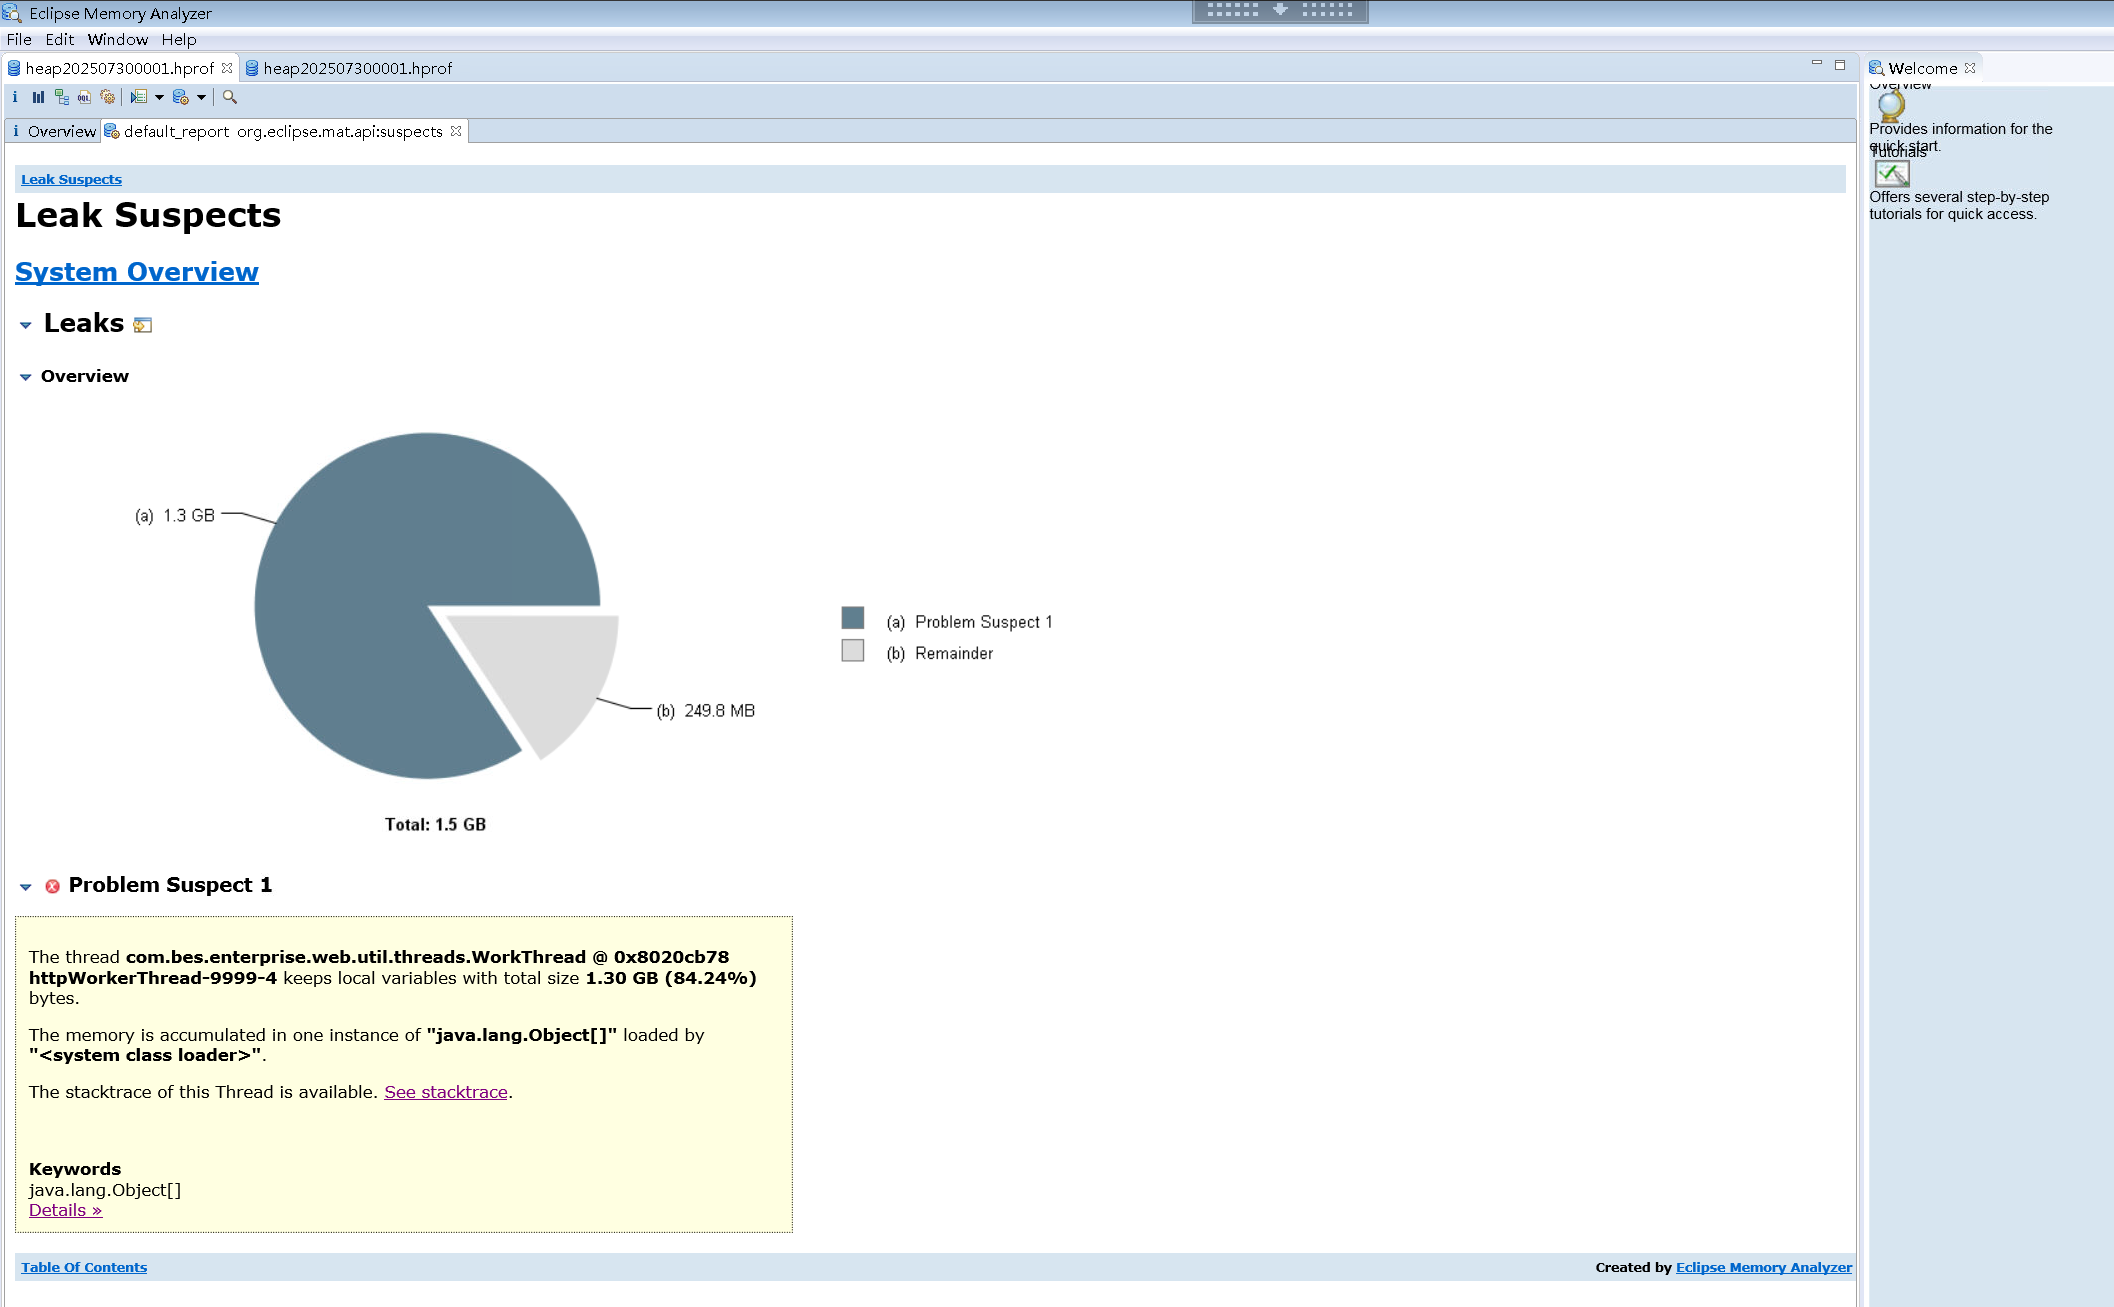Click the Eclipse Memory Analyzer title icon
The width and height of the screenshot is (2114, 1307).
coord(12,13)
